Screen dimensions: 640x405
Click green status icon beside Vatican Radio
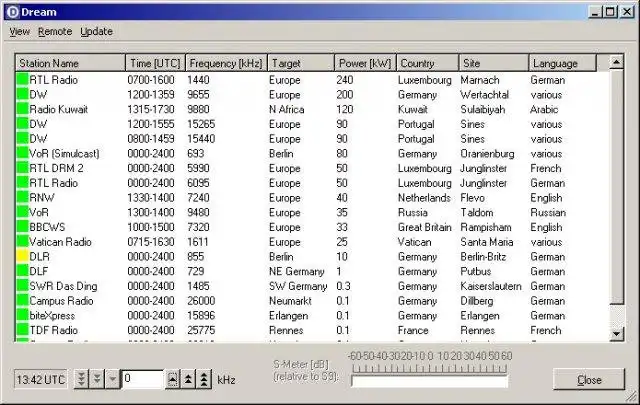[22, 242]
